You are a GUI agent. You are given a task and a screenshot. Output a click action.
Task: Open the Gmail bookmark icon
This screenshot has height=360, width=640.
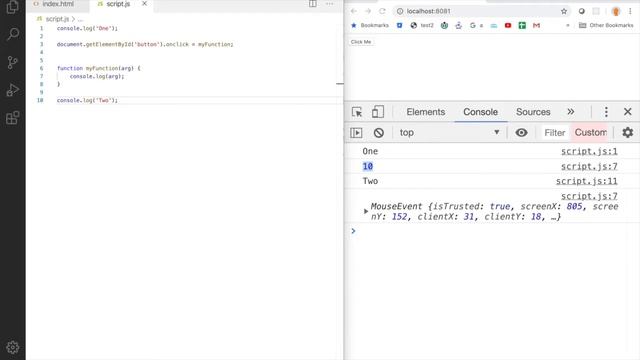536,25
